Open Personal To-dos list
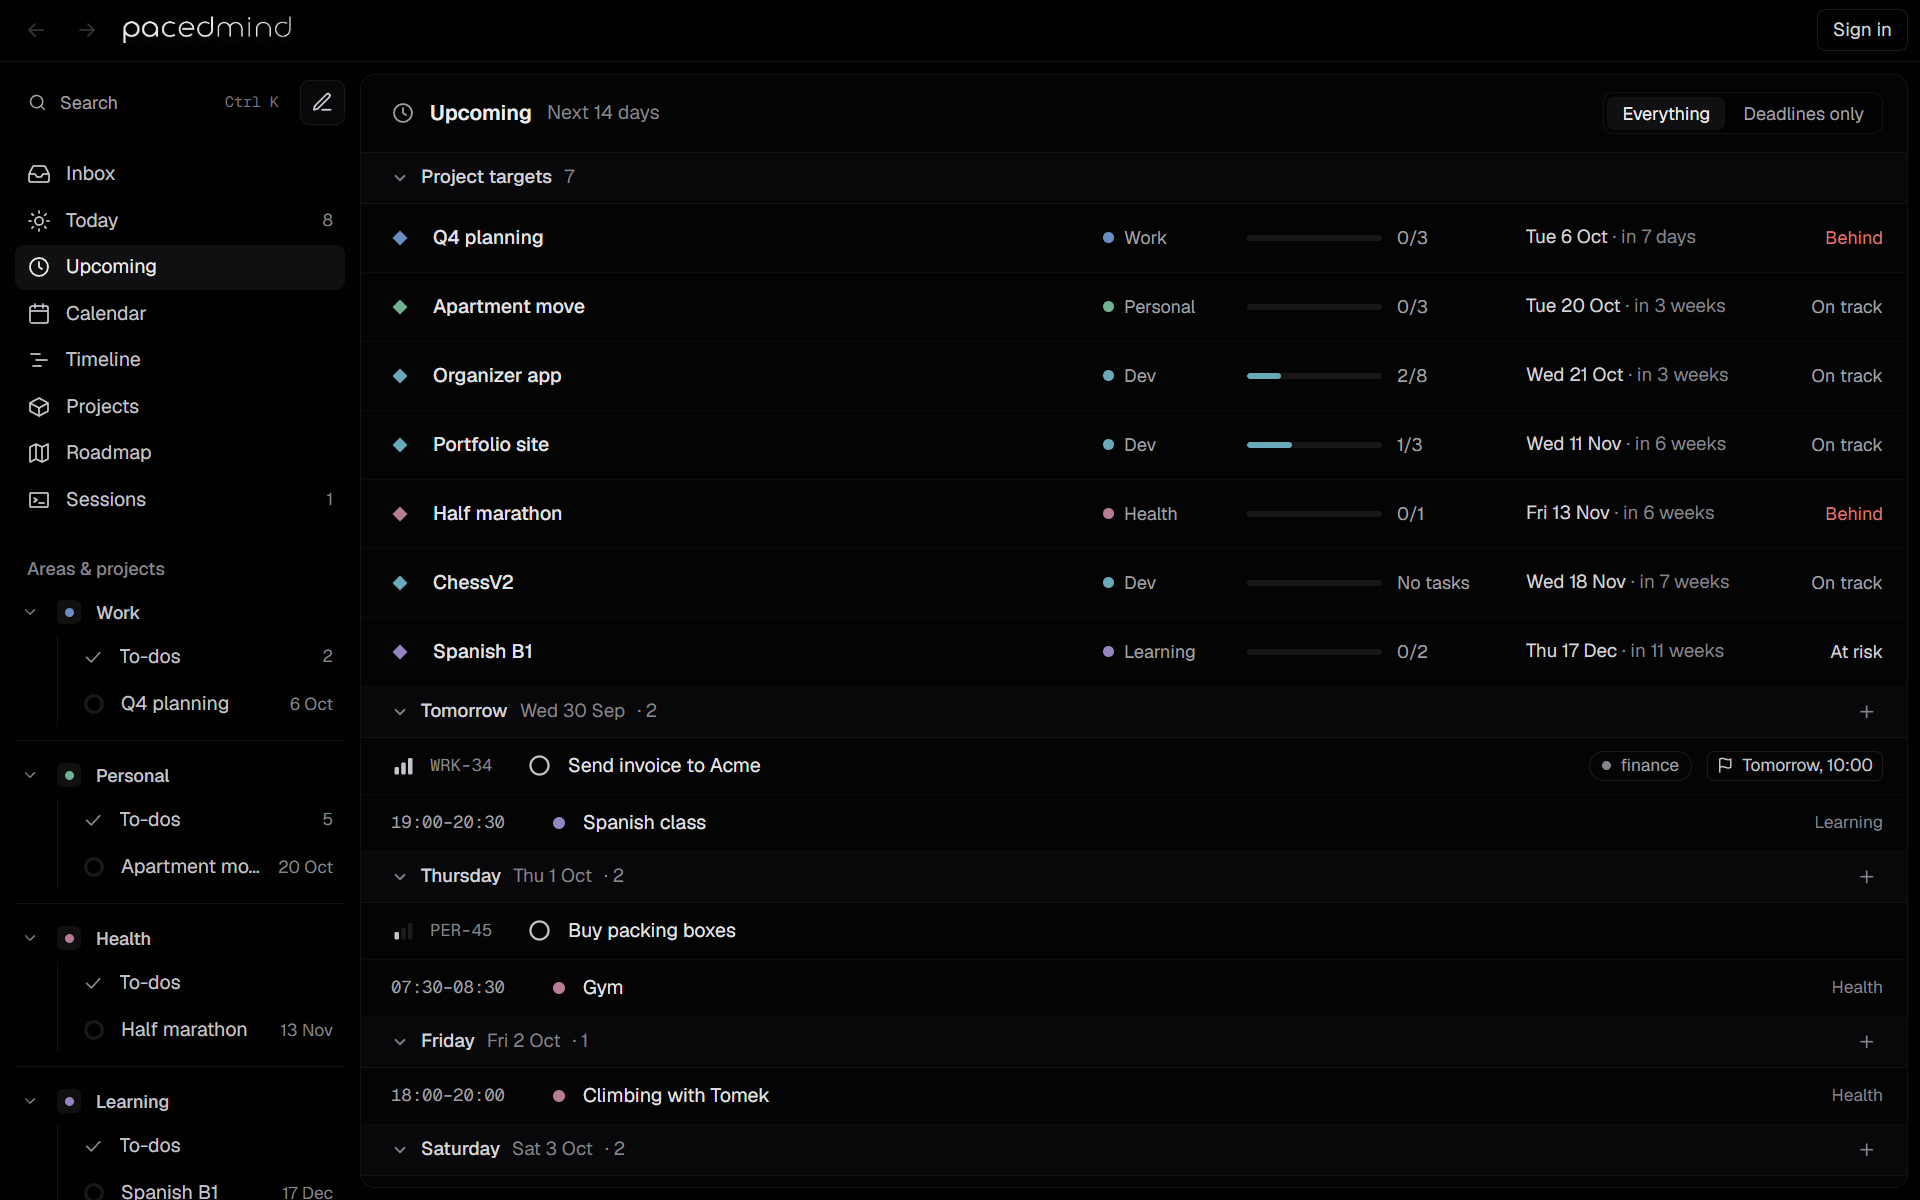Screen dimensions: 1920x1200 (208, 820)
